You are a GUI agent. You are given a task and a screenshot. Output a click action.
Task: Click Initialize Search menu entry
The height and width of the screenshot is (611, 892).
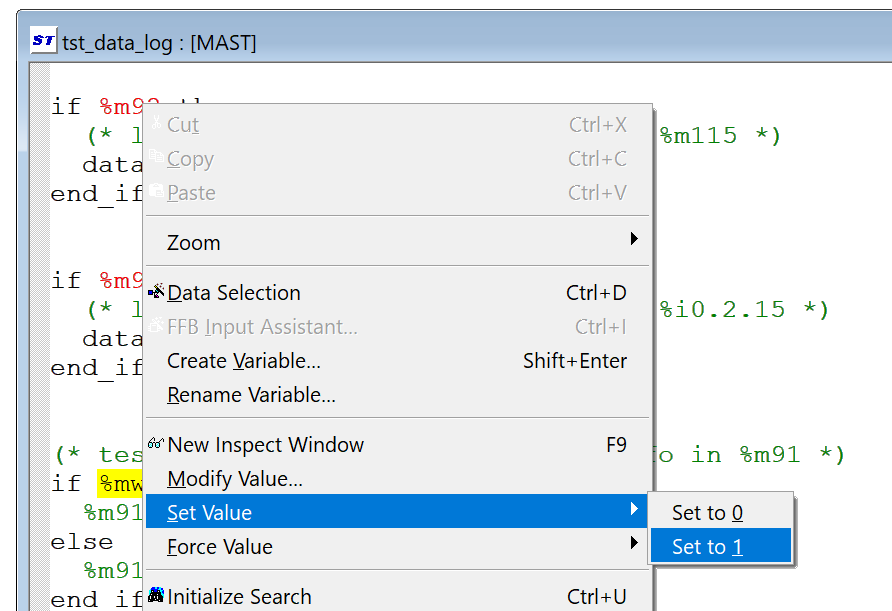tap(240, 597)
